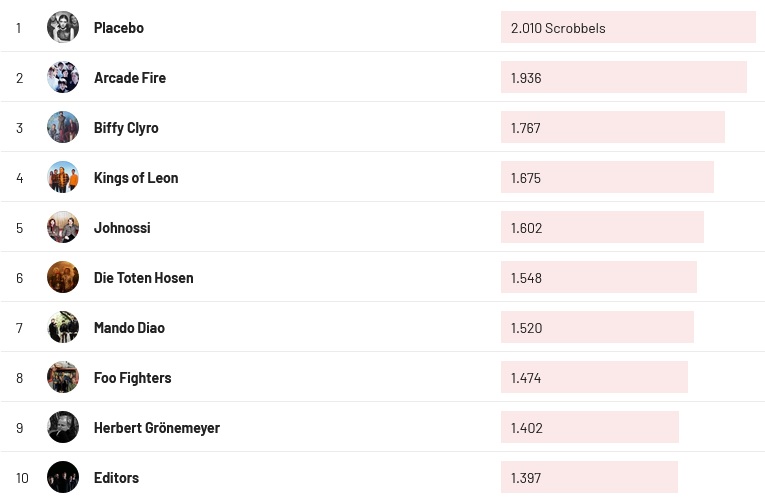This screenshot has width=765, height=500.
Task: Open Die Toten Hosen avatar
Action: pyautogui.click(x=63, y=277)
